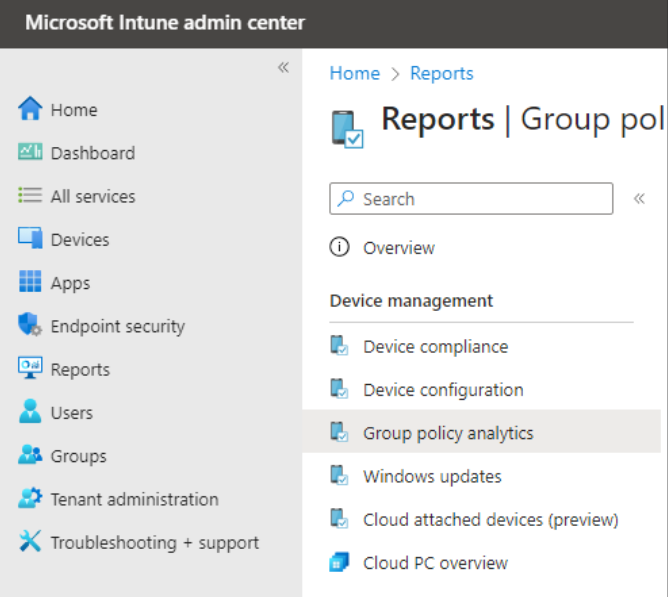668x597 pixels.
Task: Click the Device compliance phone icon
Action: (x=339, y=346)
